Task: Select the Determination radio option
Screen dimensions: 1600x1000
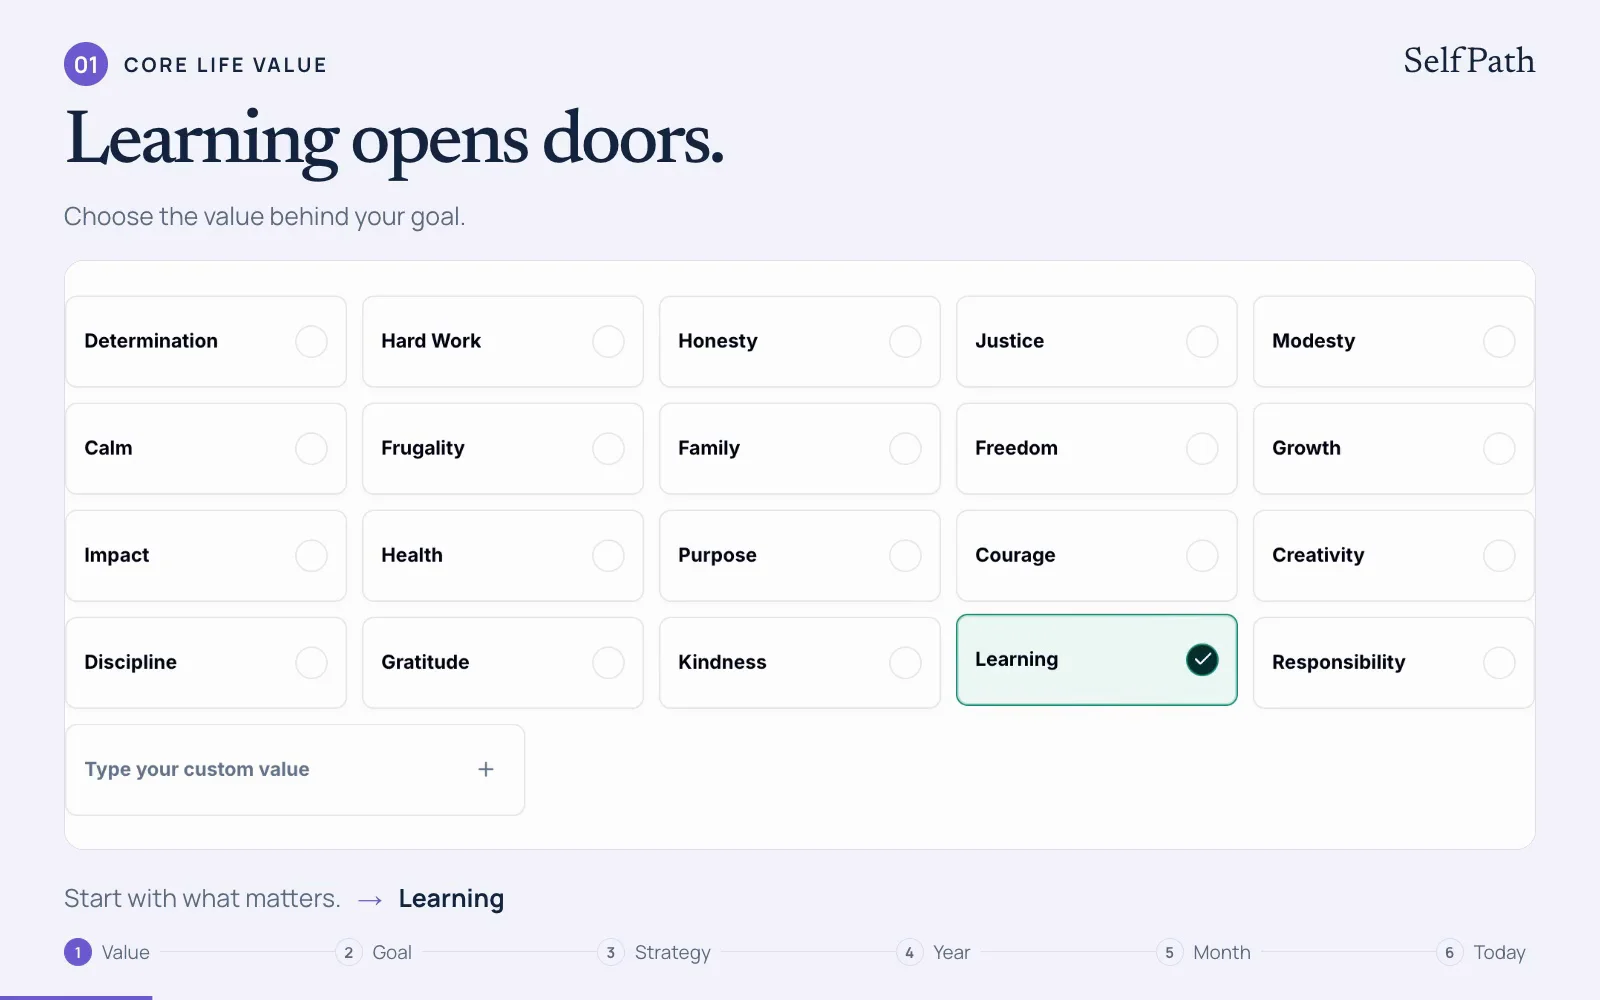Action: pyautogui.click(x=311, y=342)
